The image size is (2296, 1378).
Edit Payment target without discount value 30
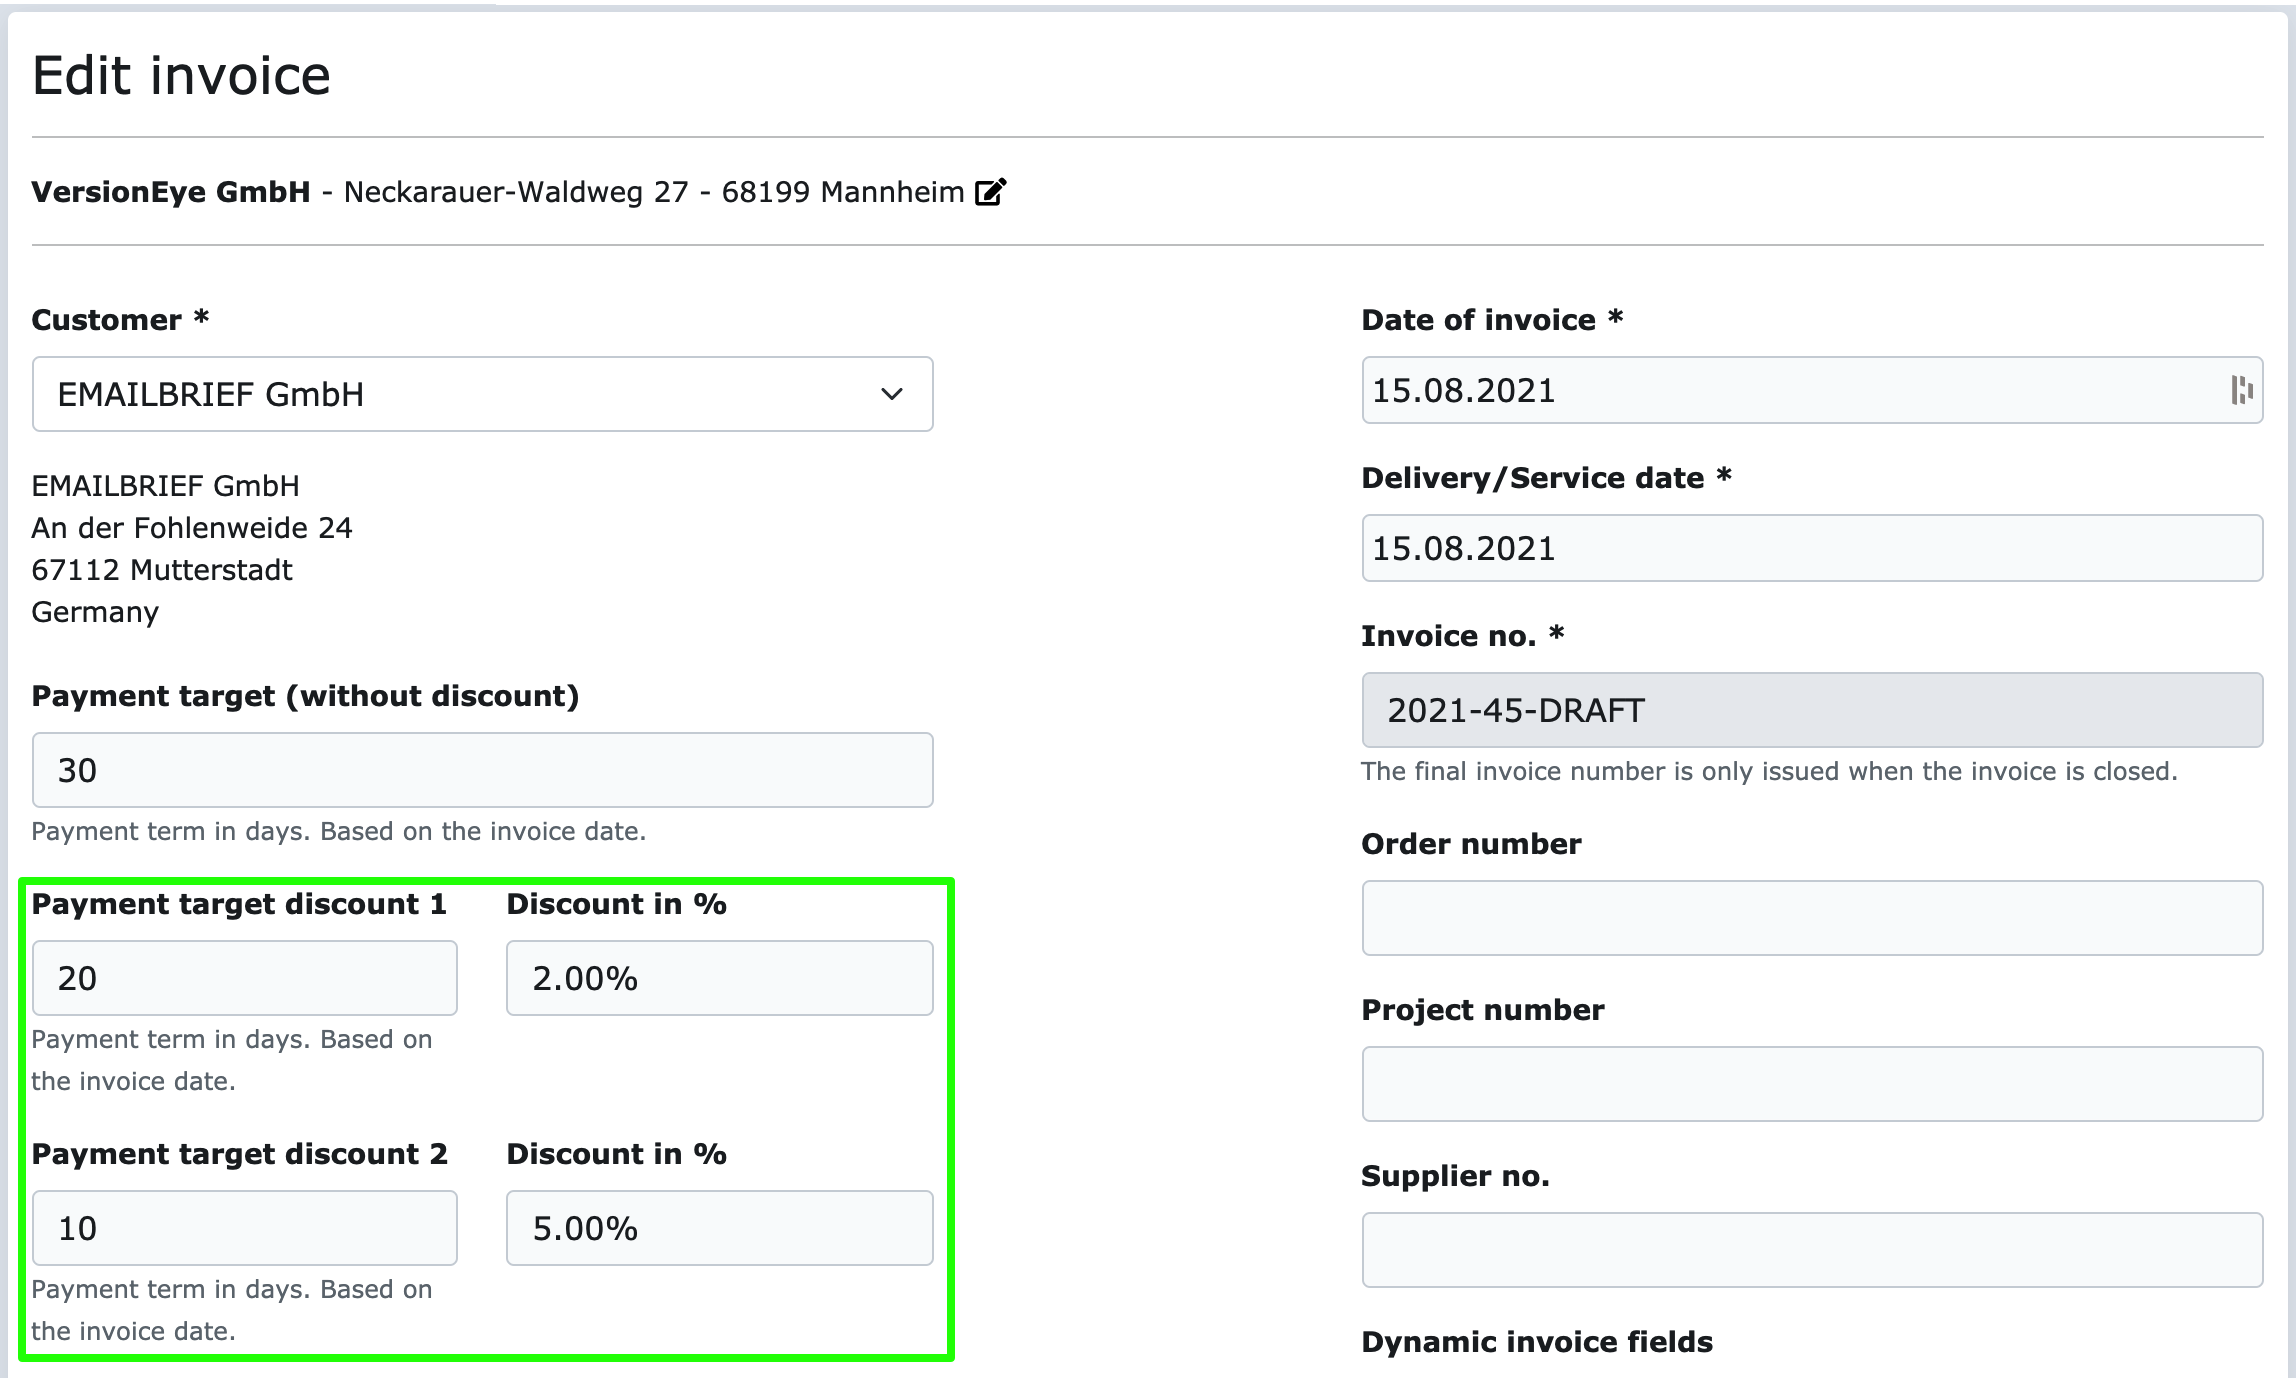482,770
